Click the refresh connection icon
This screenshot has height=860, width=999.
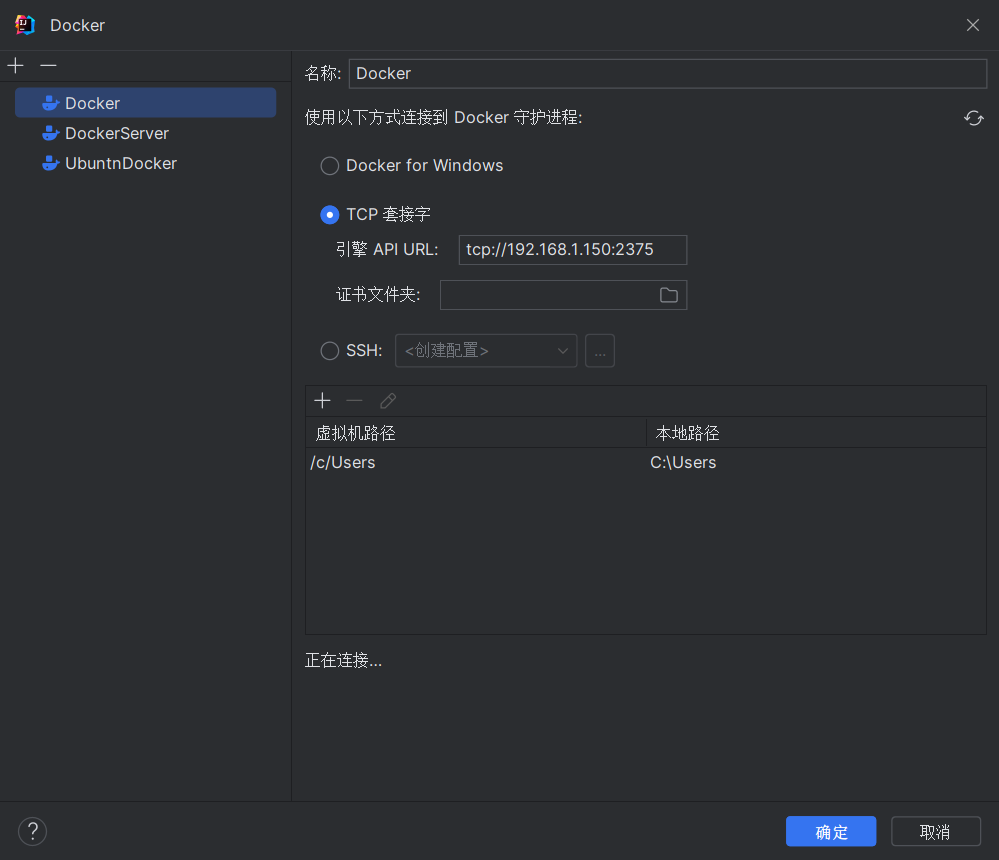coord(973,118)
